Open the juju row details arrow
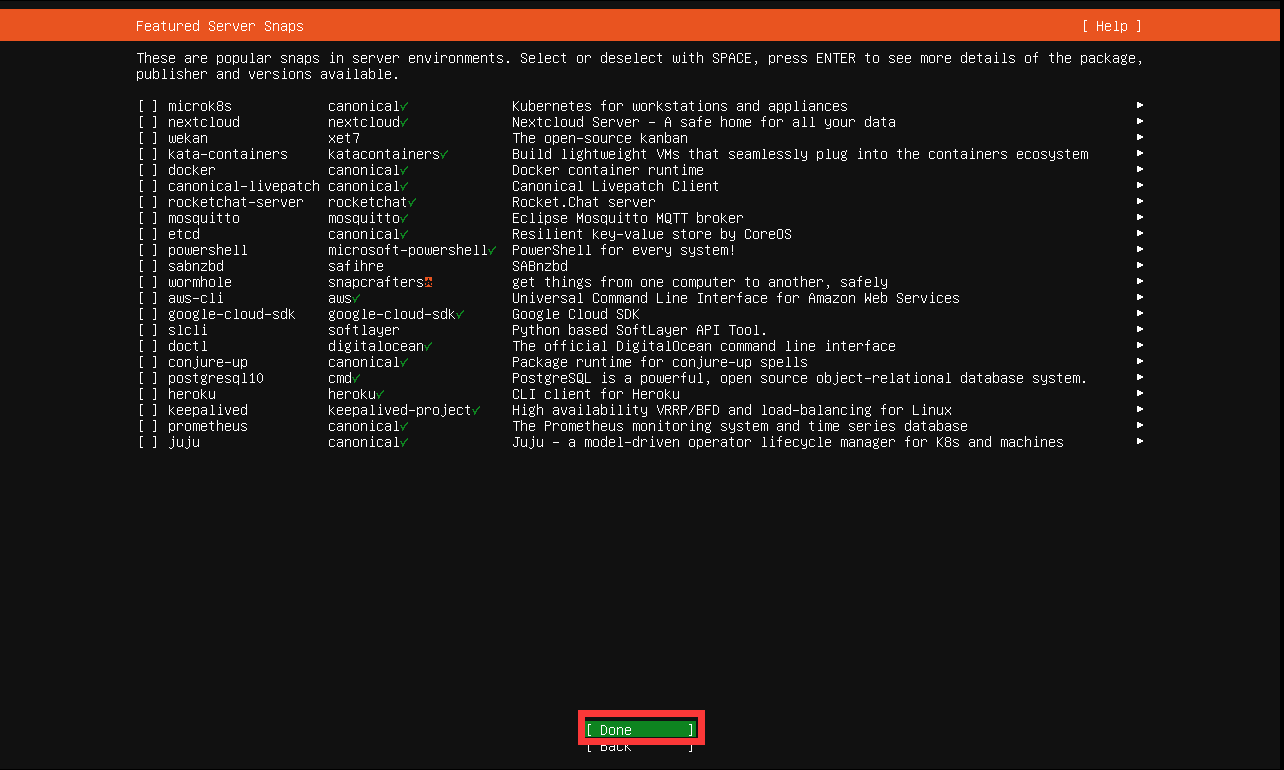 (1140, 441)
